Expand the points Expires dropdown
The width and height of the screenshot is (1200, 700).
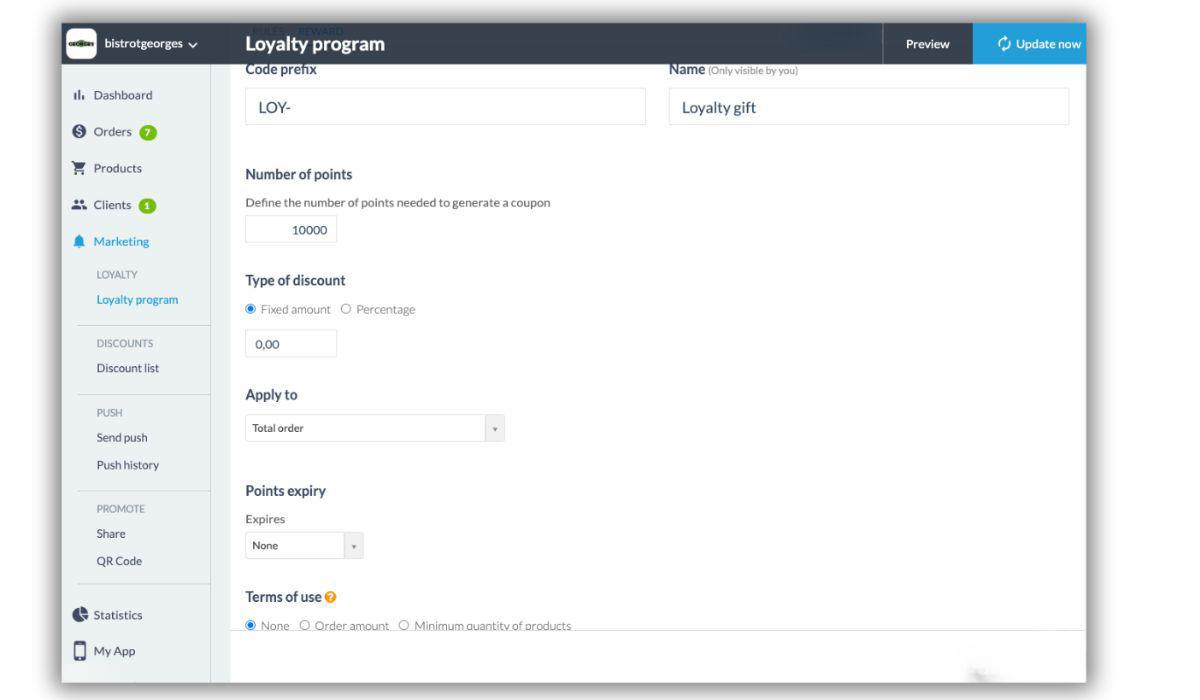tap(304, 546)
